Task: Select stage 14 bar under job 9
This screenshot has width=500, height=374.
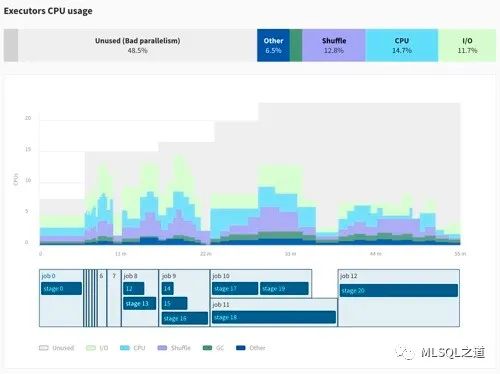Action: pyautogui.click(x=168, y=289)
